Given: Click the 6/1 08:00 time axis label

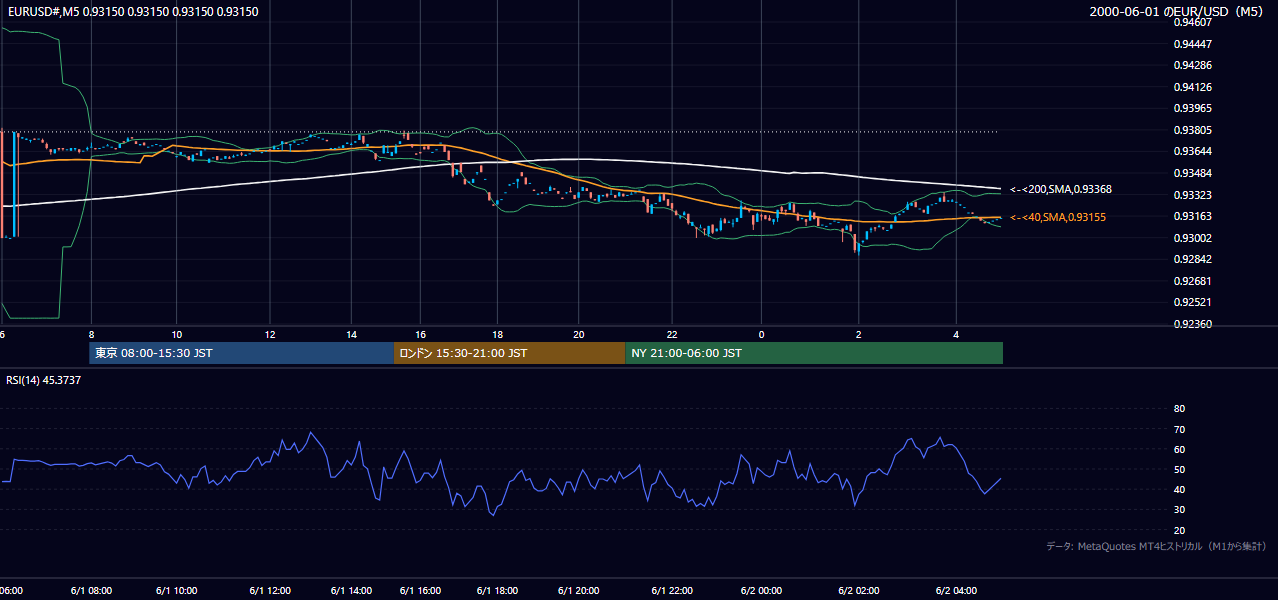Looking at the screenshot, I should point(91,591).
